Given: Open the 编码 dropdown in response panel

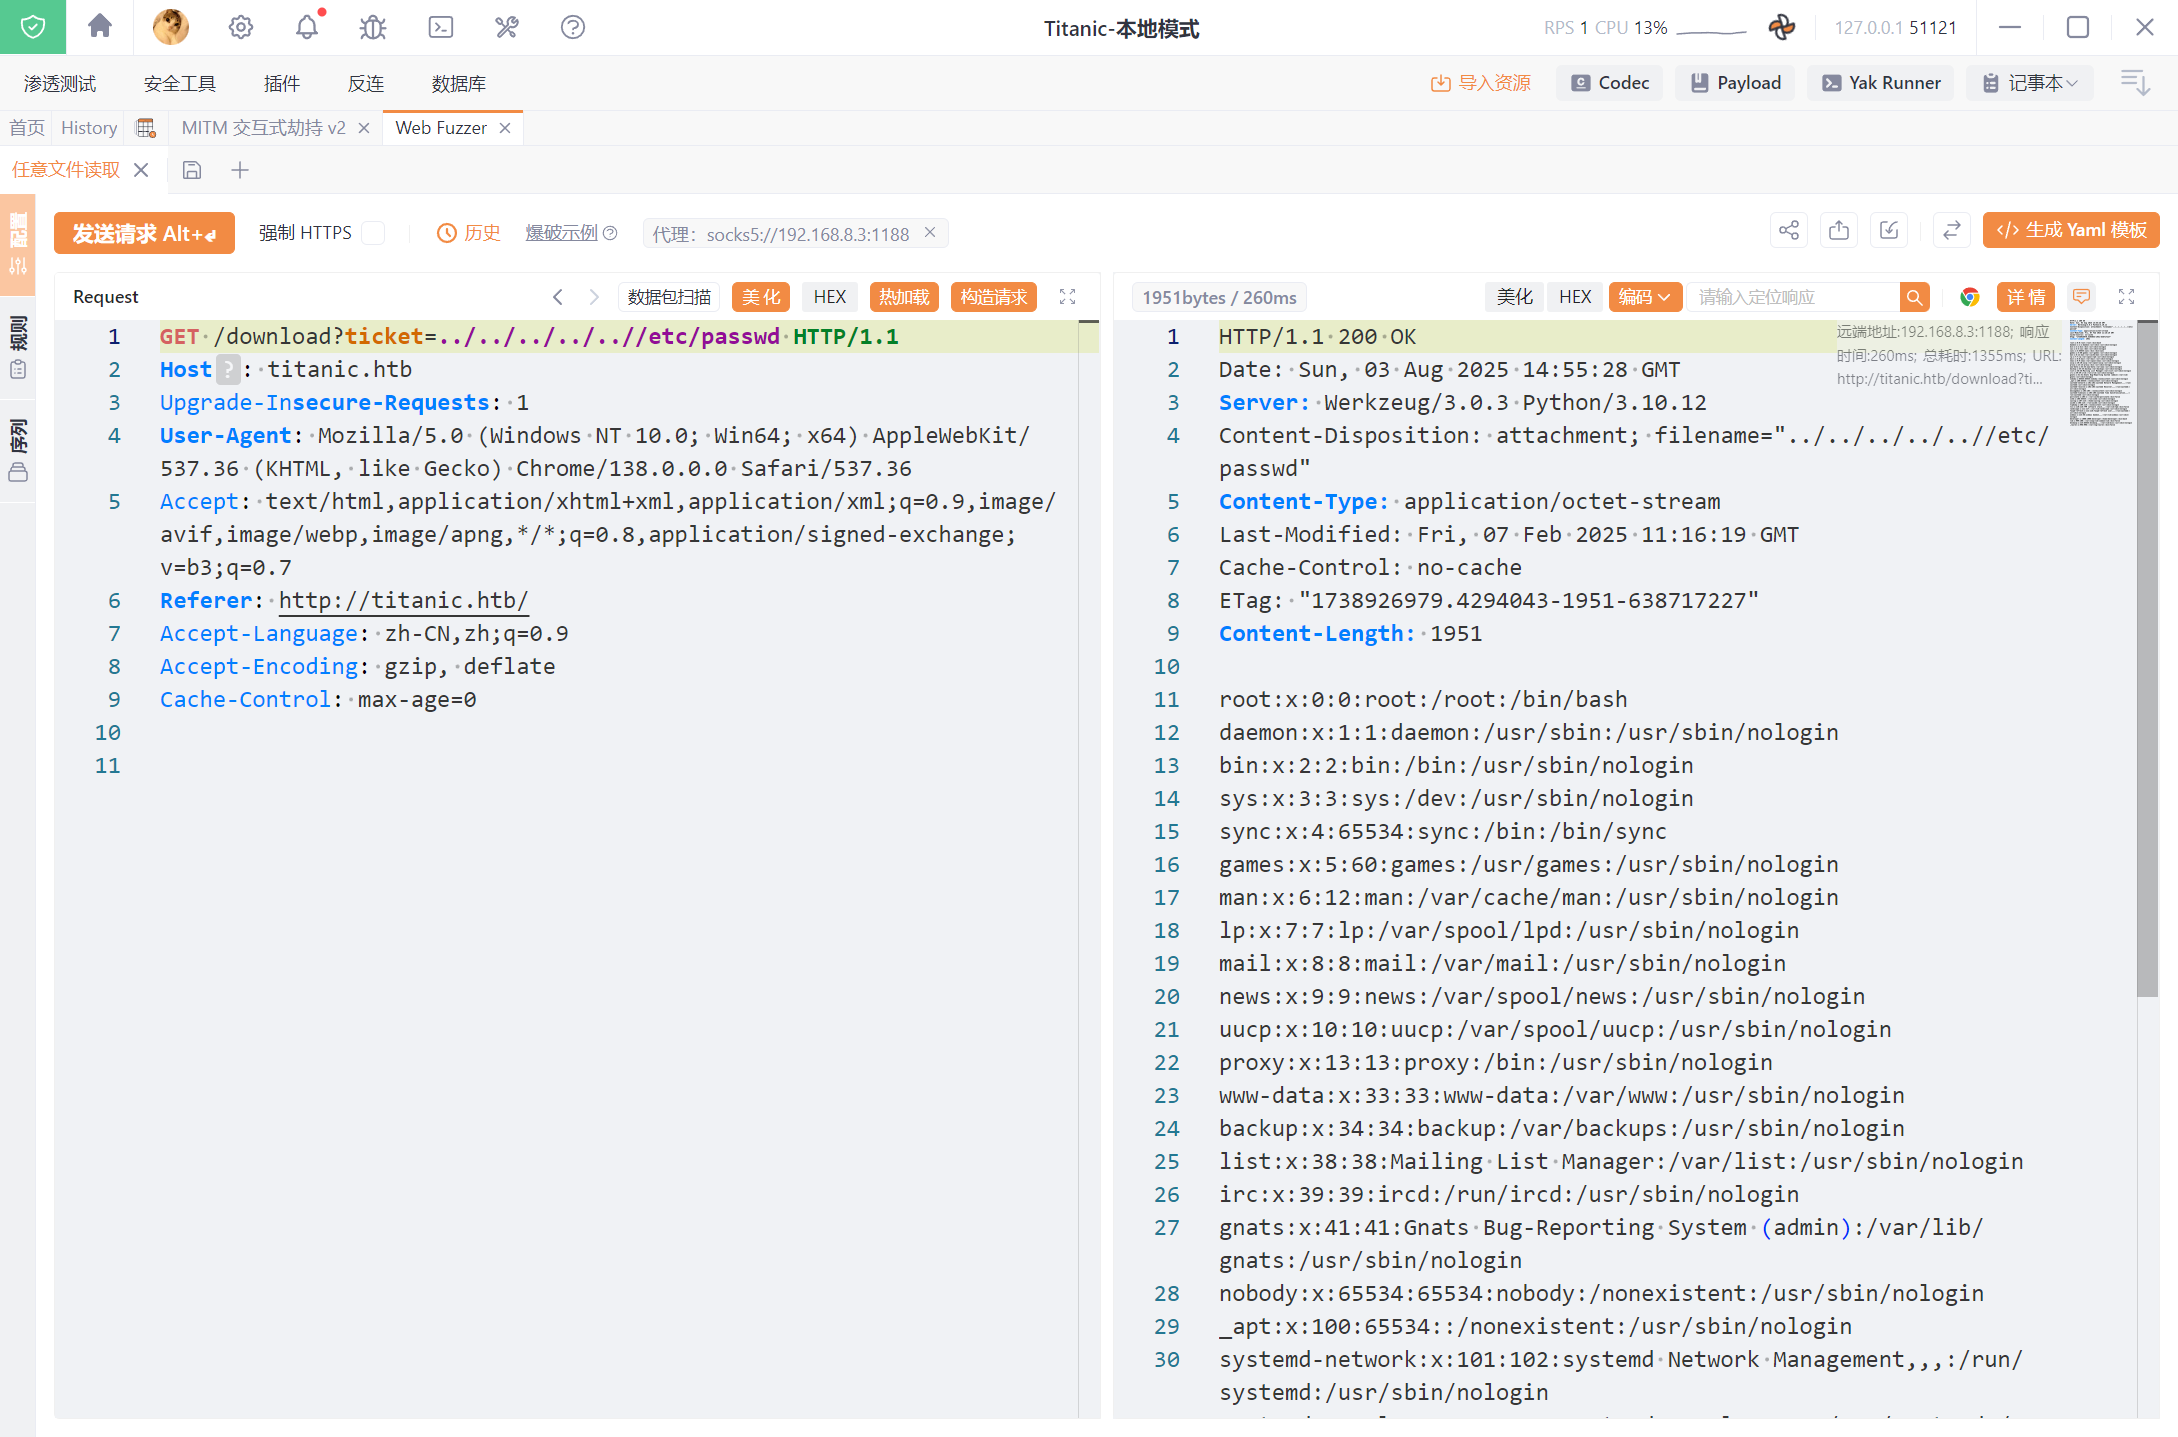Looking at the screenshot, I should pyautogui.click(x=1644, y=297).
